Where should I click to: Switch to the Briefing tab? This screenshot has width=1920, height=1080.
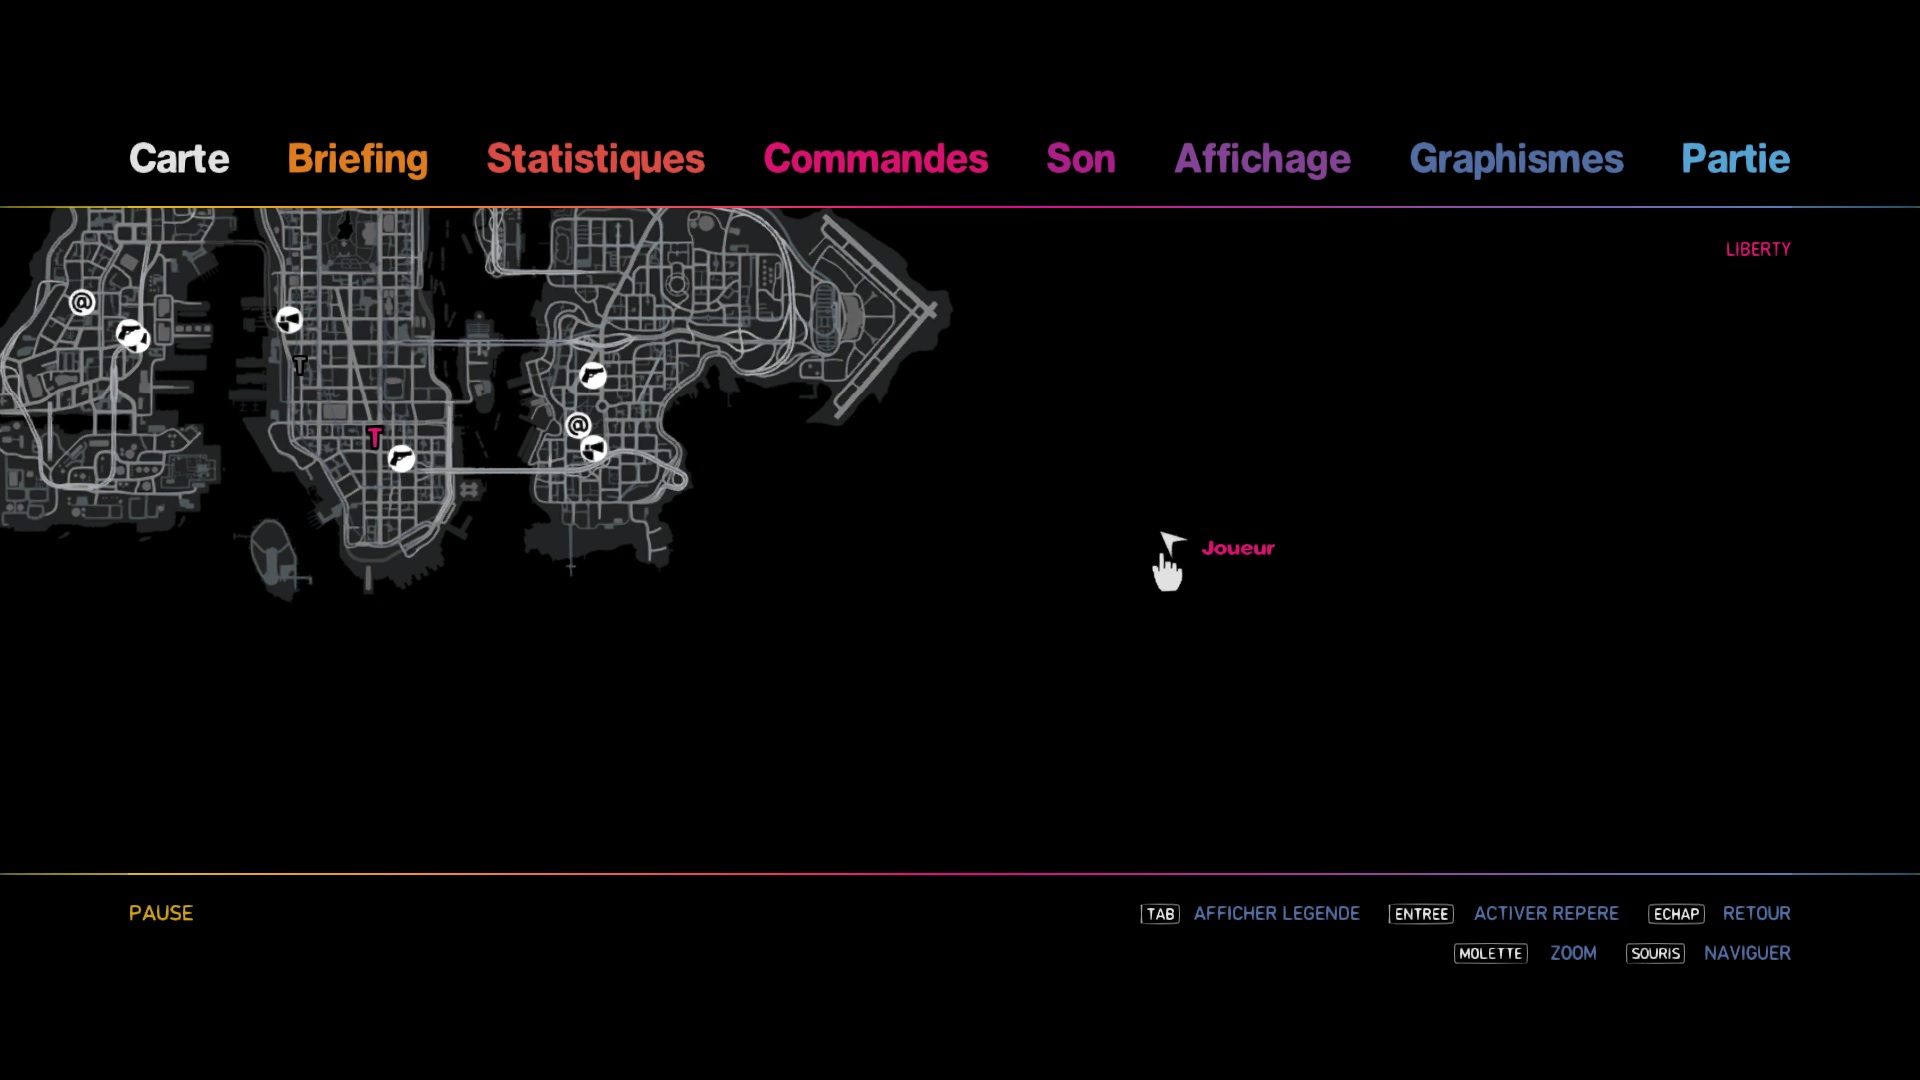357,159
